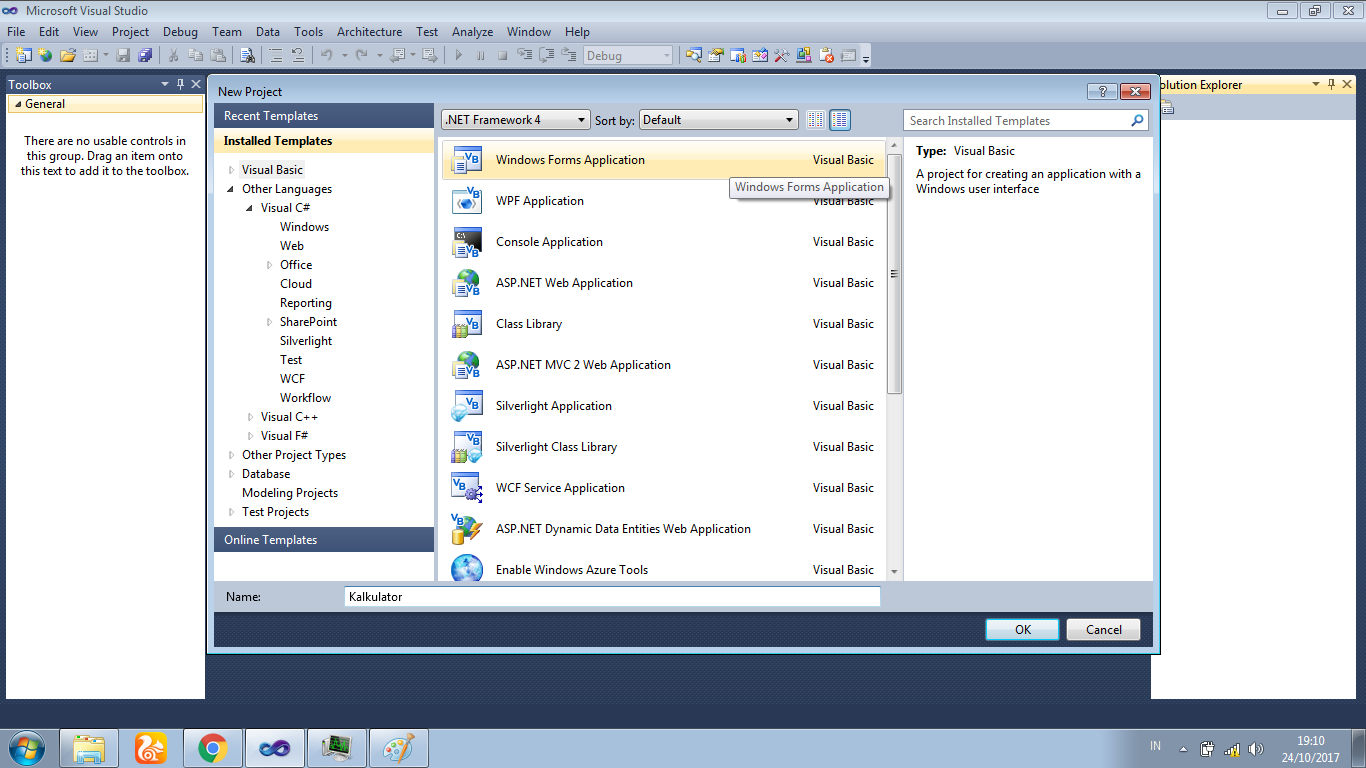
Task: Confirm the dialog with OK
Action: click(x=1022, y=630)
